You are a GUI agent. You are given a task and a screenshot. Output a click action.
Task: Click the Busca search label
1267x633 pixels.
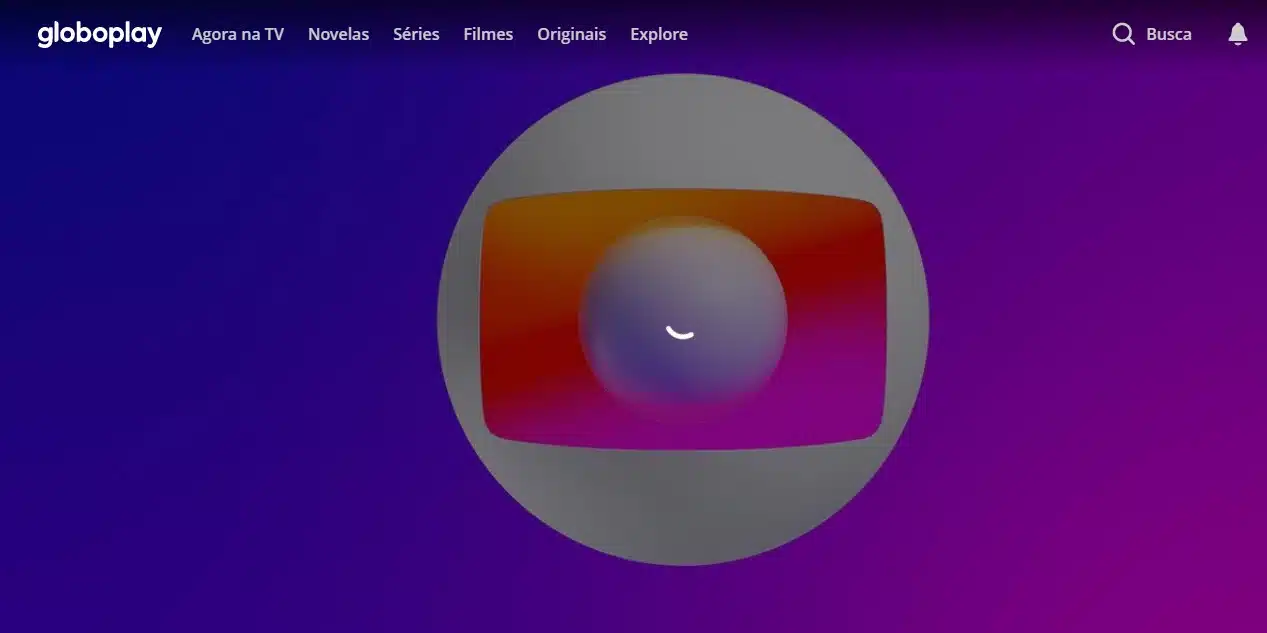[x=1168, y=34]
